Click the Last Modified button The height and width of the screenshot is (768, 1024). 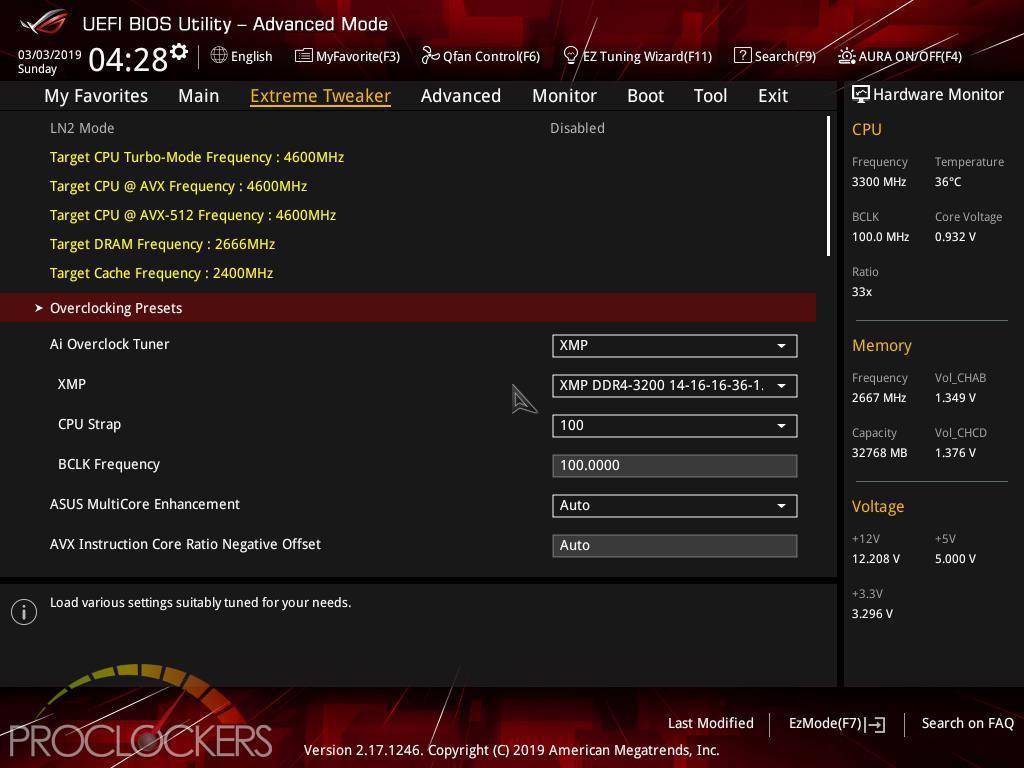click(711, 723)
